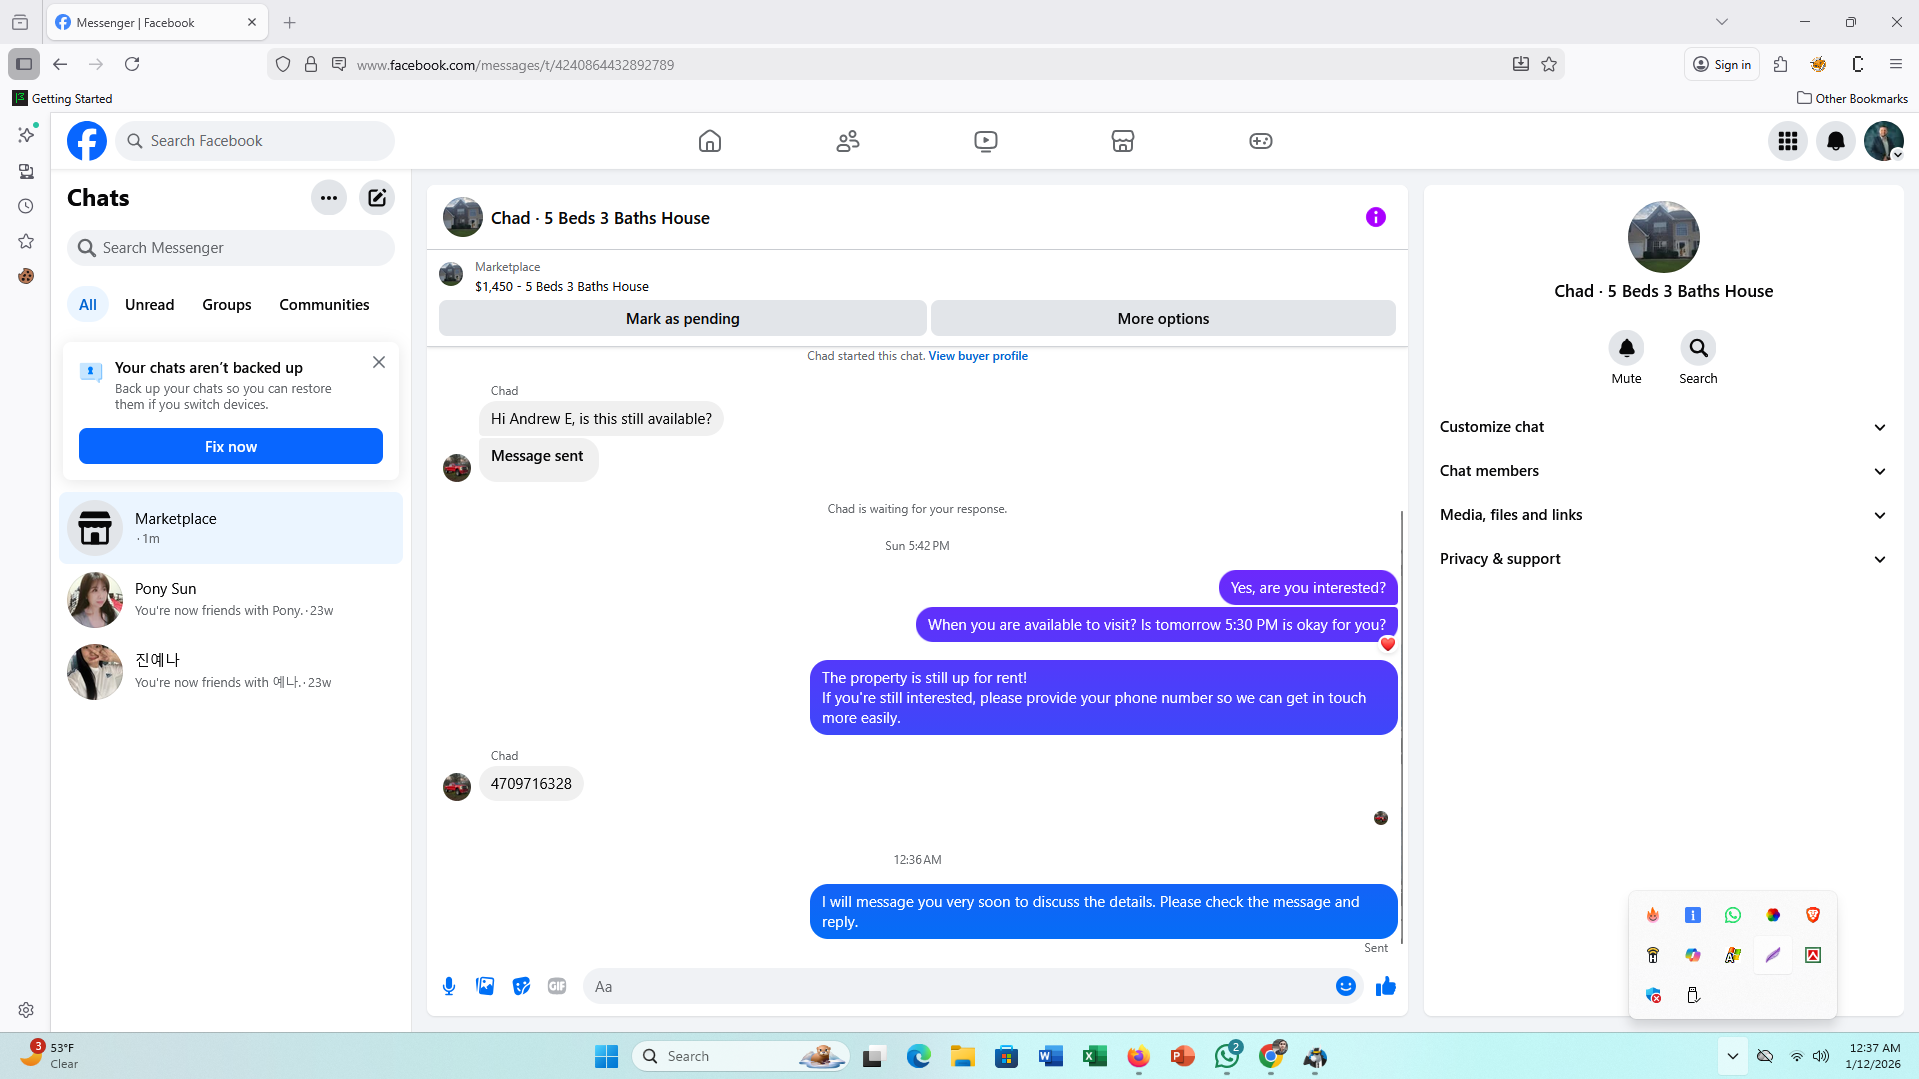Record a voice clip with microphone icon
1919x1079 pixels.
click(449, 987)
